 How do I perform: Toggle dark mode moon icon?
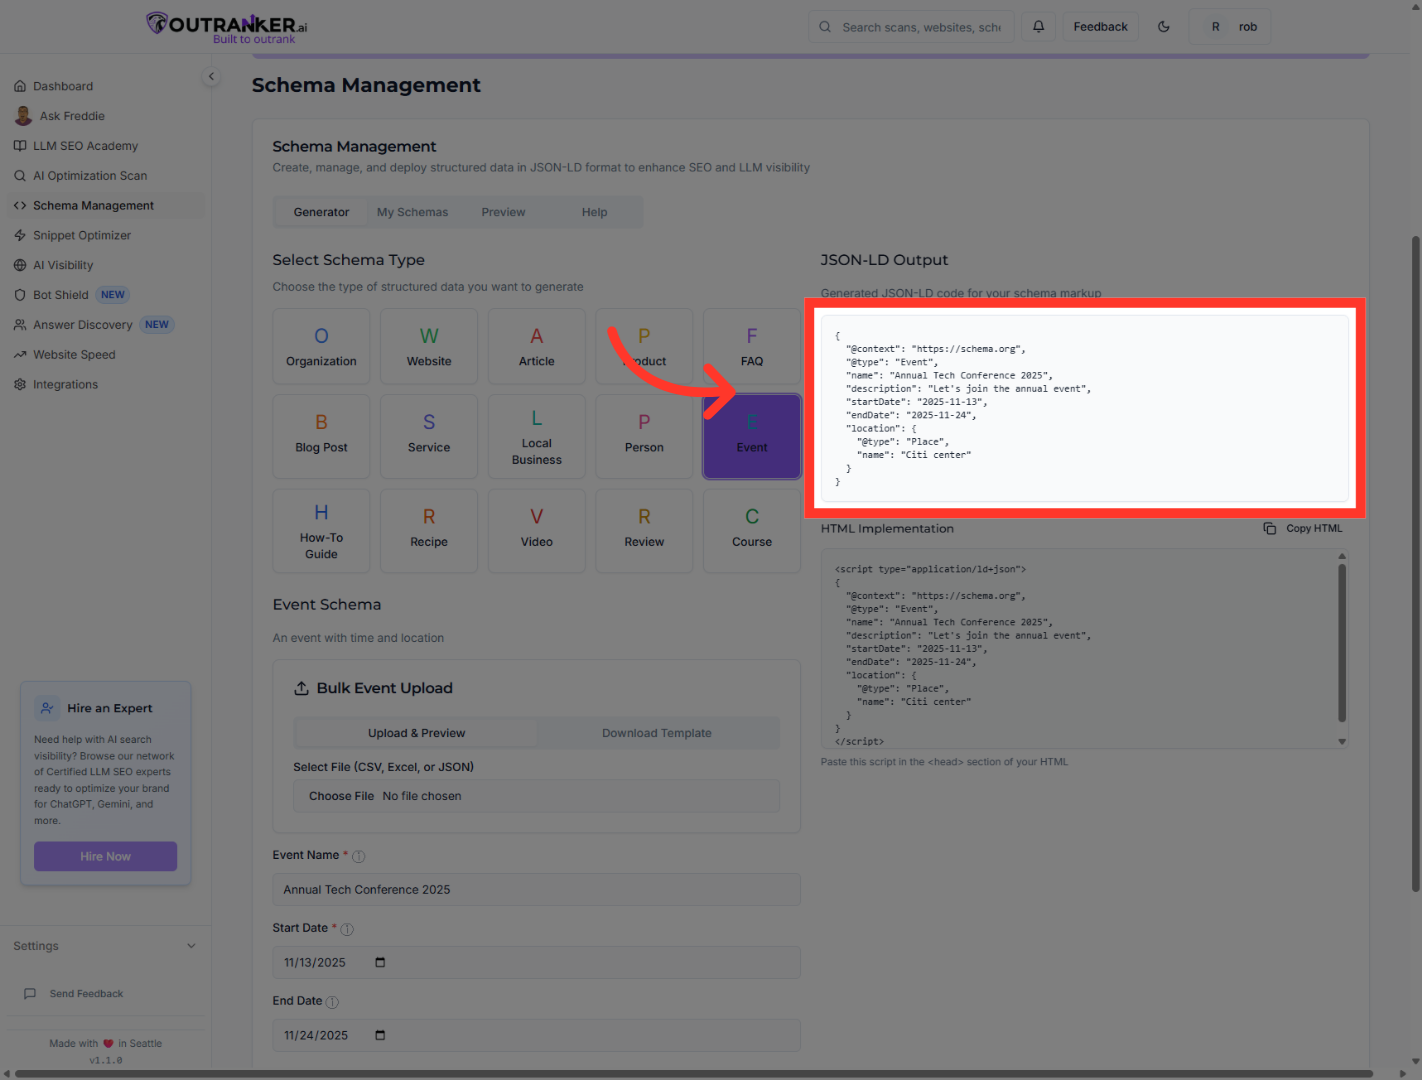(x=1163, y=27)
